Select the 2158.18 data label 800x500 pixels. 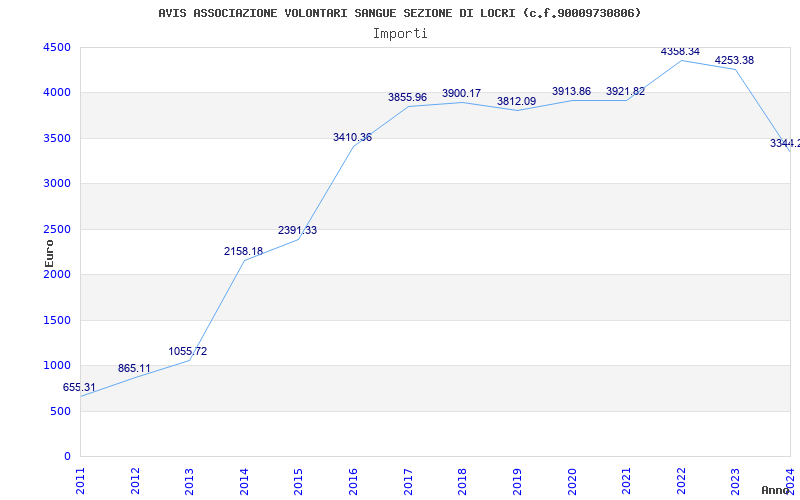(243, 252)
